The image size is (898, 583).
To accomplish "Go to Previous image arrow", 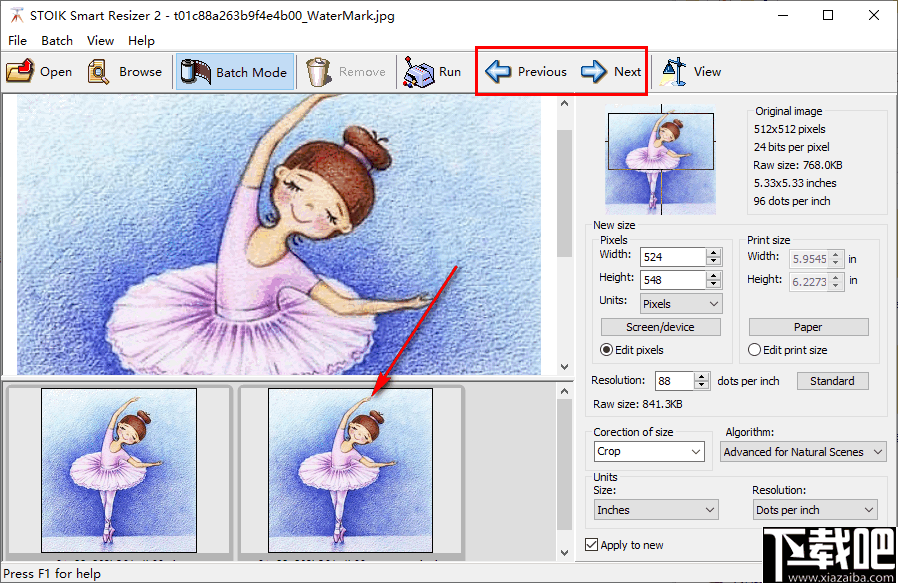I will (x=498, y=72).
